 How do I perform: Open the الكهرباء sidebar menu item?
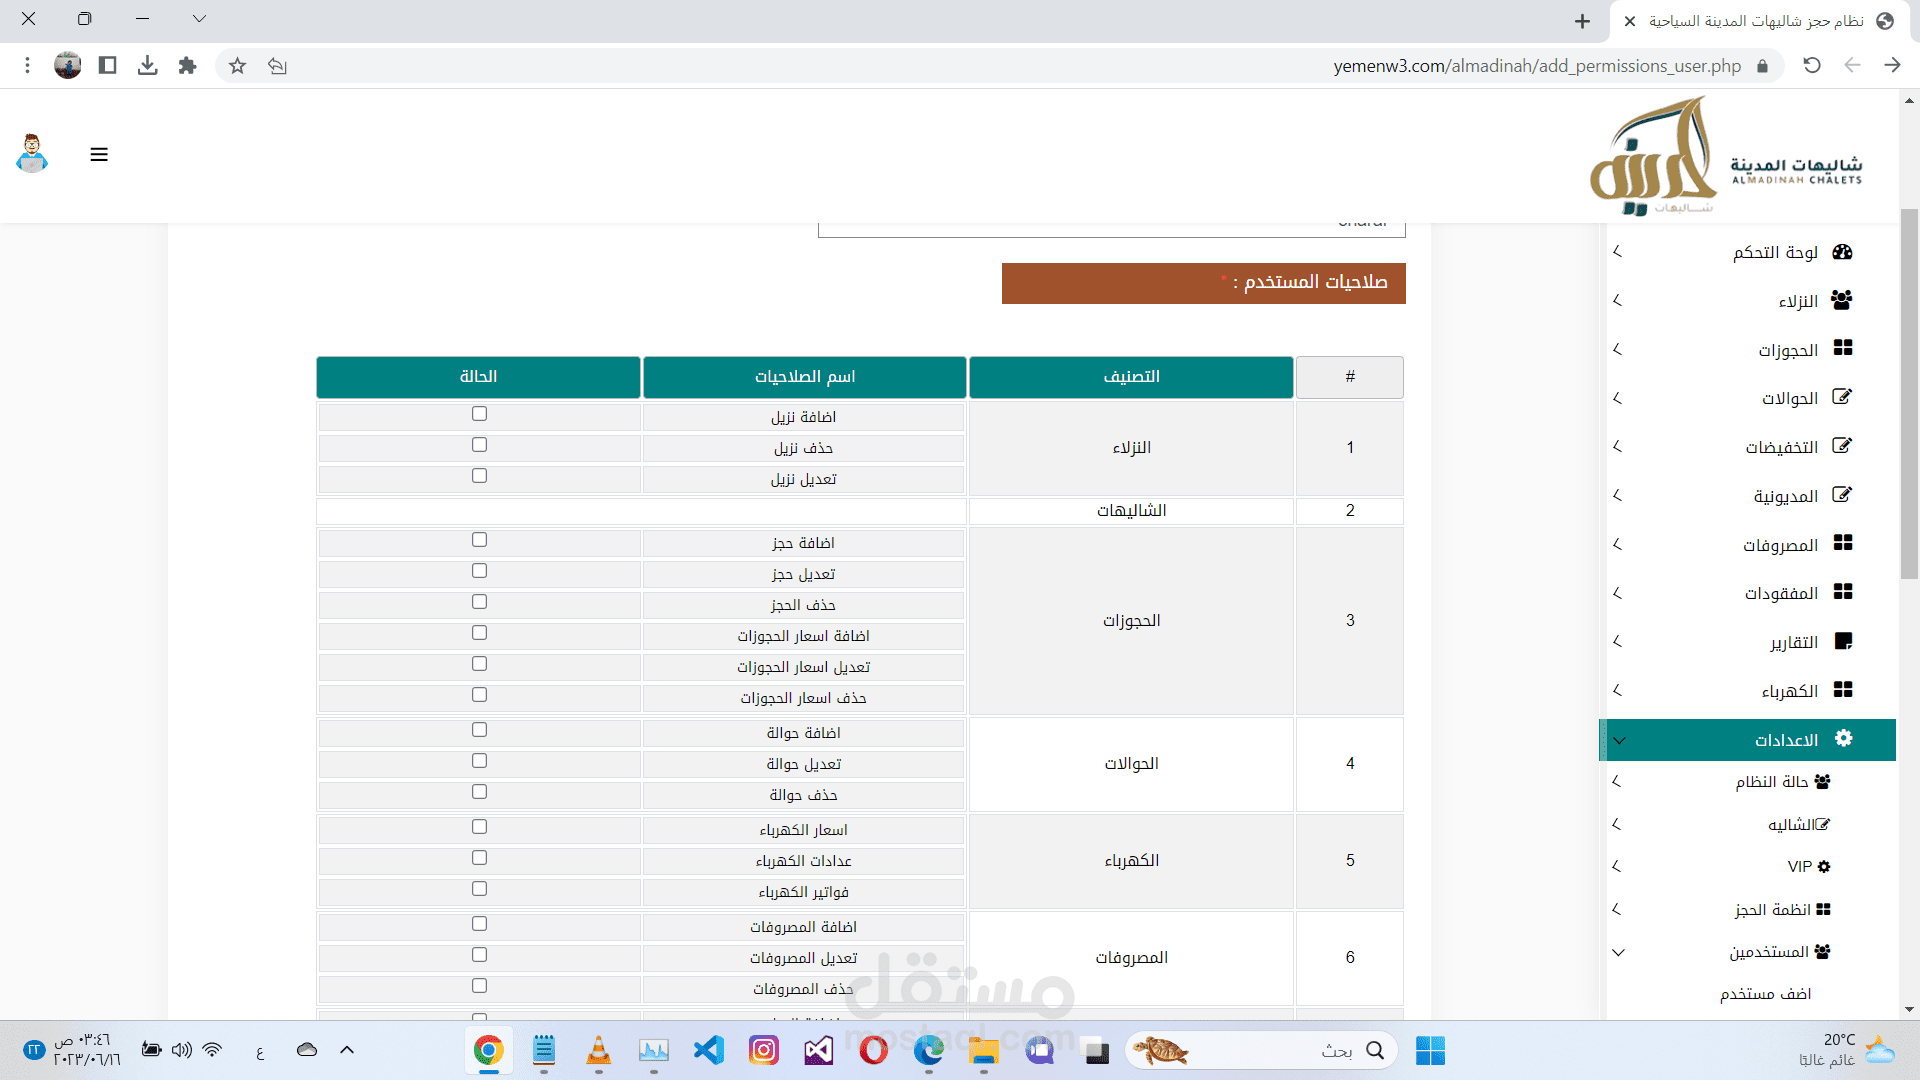pyautogui.click(x=1789, y=691)
